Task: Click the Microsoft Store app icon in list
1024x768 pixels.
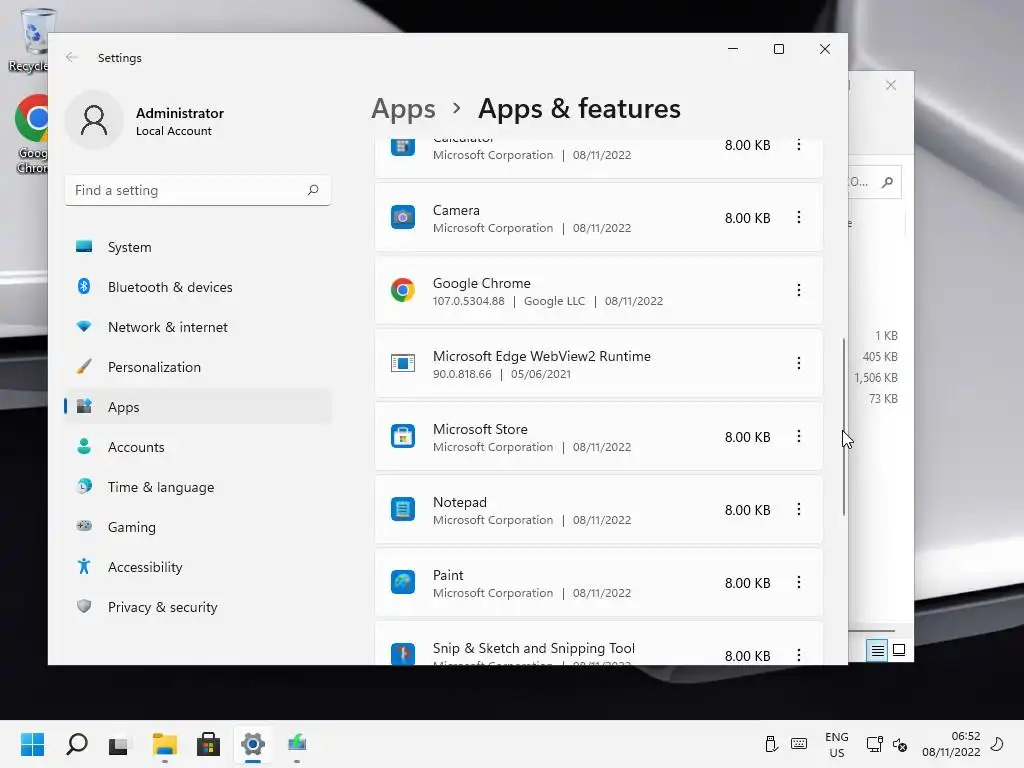Action: coord(402,436)
